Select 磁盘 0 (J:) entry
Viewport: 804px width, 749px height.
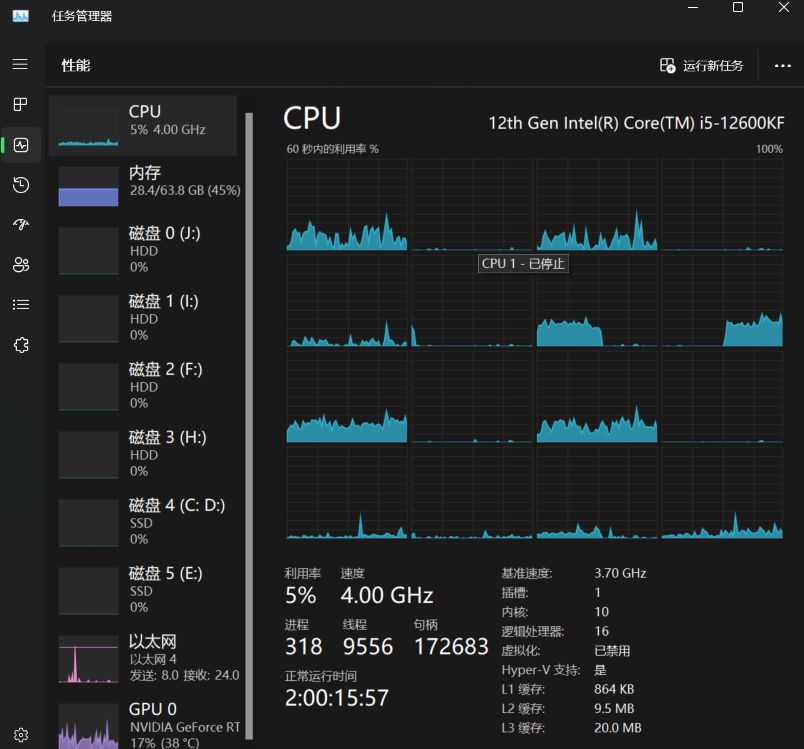[144, 250]
